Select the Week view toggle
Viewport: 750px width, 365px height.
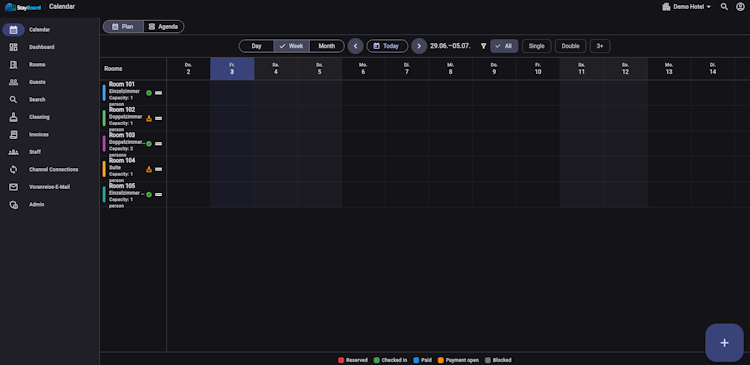(292, 46)
